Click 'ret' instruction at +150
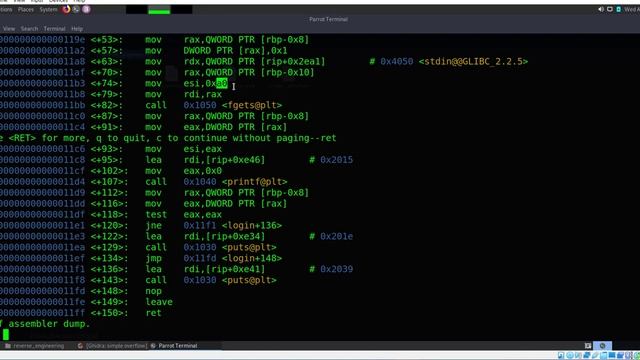The image size is (640, 360). pyautogui.click(x=153, y=313)
